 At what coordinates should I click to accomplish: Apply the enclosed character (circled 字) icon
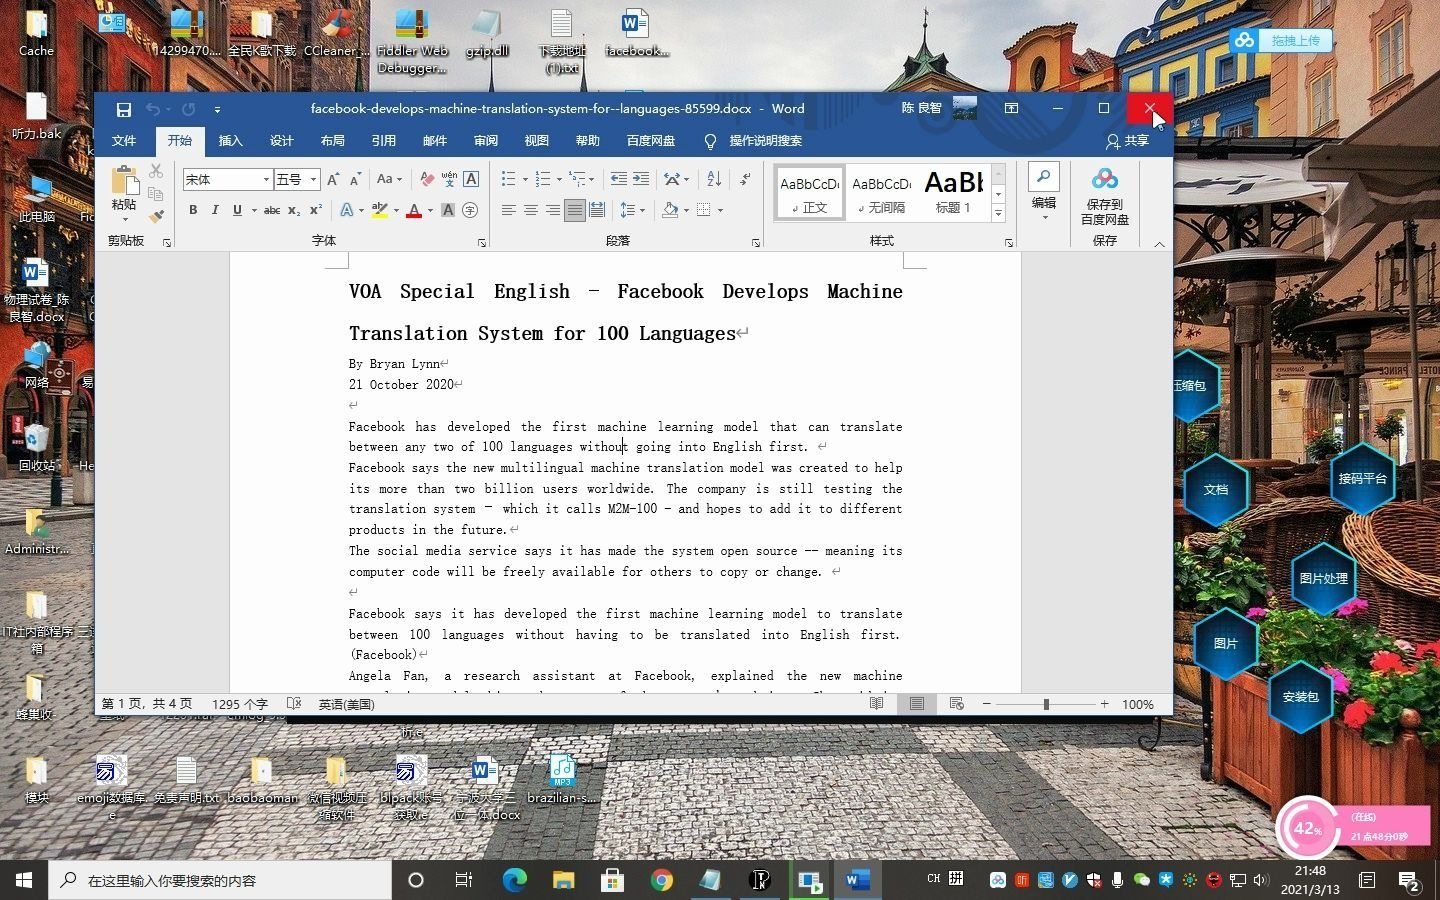[470, 210]
